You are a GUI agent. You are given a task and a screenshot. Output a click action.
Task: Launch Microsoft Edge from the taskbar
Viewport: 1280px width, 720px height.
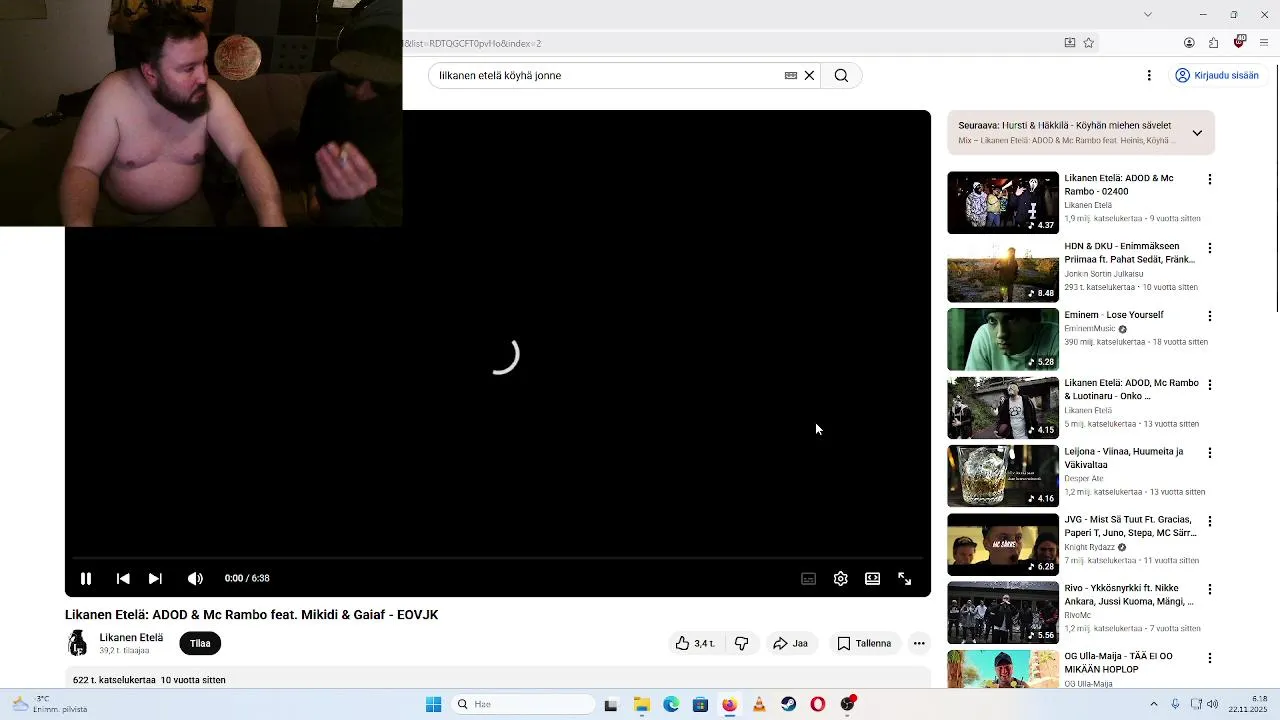(x=671, y=704)
